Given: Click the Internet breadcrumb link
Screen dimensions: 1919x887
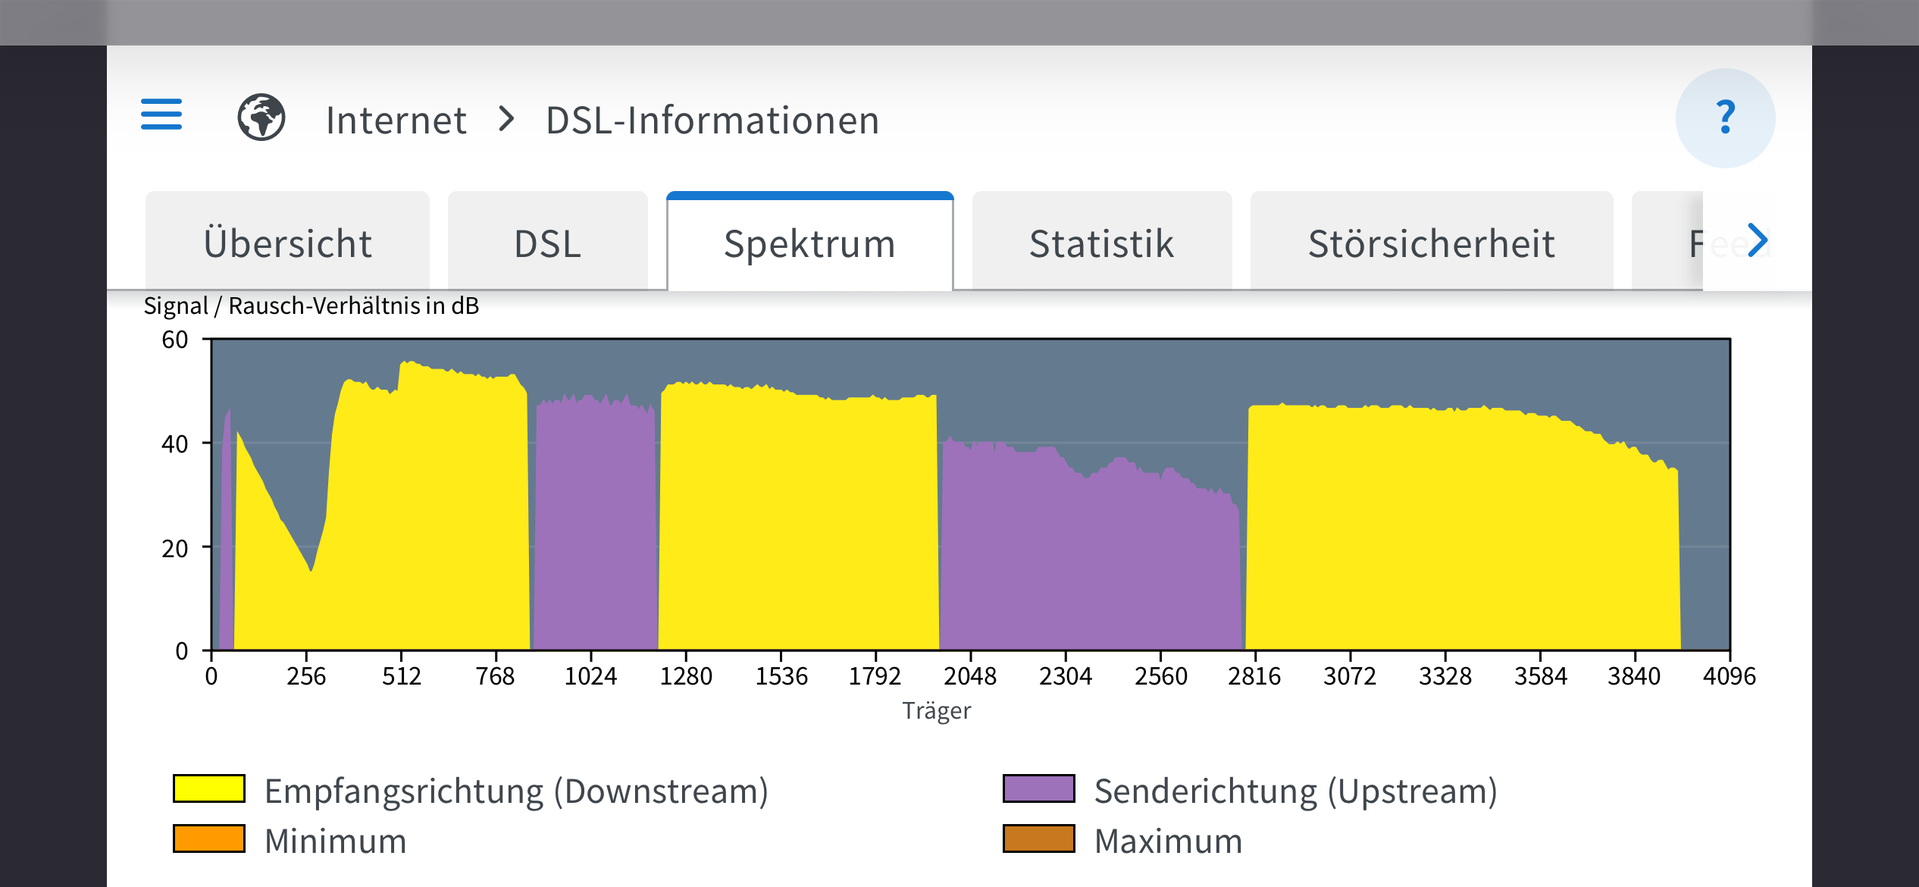Looking at the screenshot, I should click(396, 120).
